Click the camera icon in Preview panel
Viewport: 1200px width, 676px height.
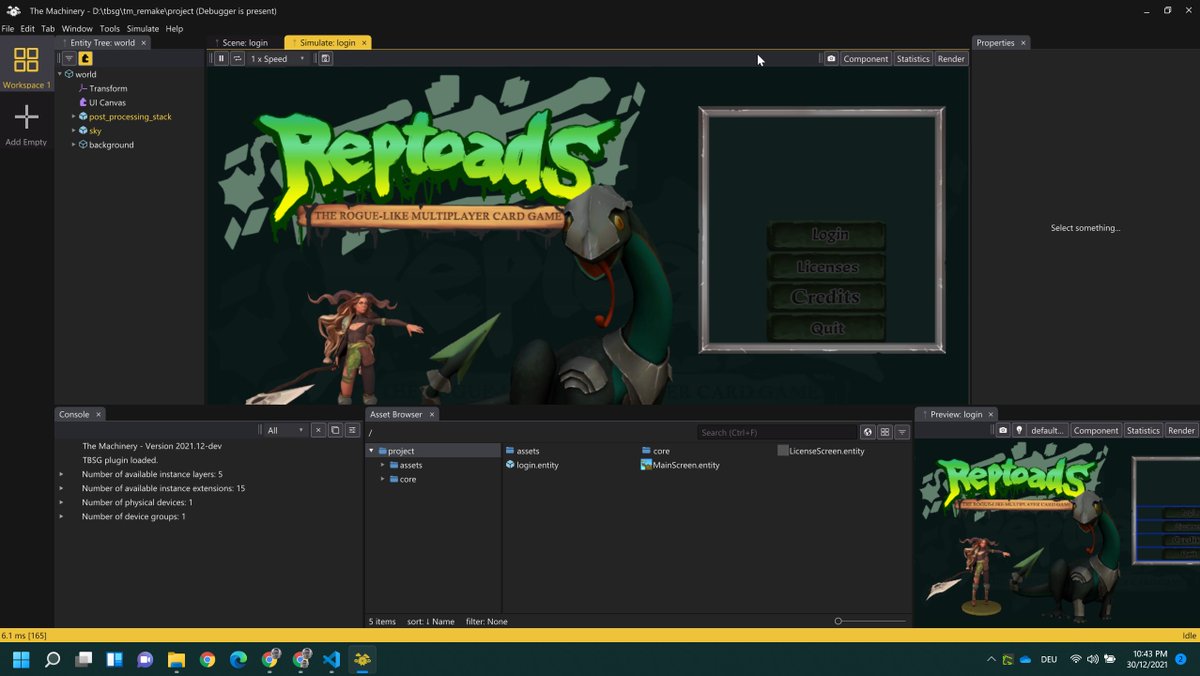tap(1002, 430)
